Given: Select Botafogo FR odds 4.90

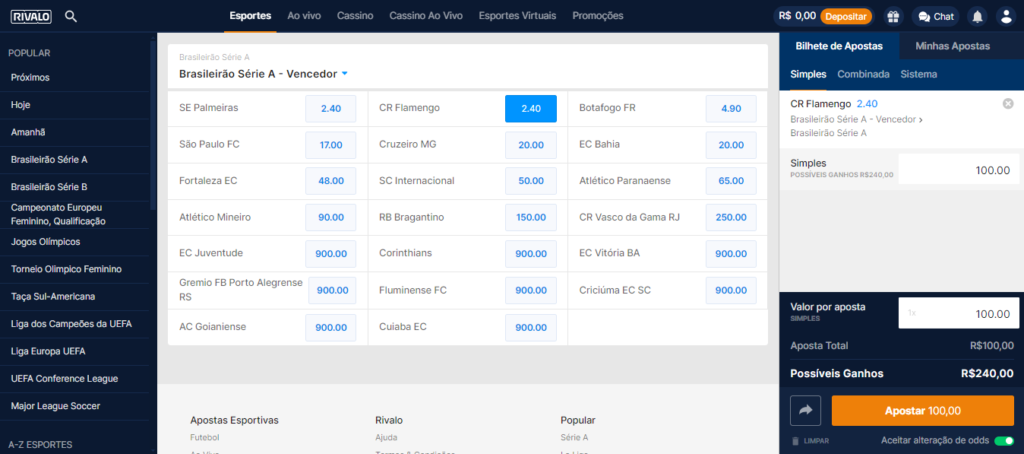Looking at the screenshot, I should (731, 108).
